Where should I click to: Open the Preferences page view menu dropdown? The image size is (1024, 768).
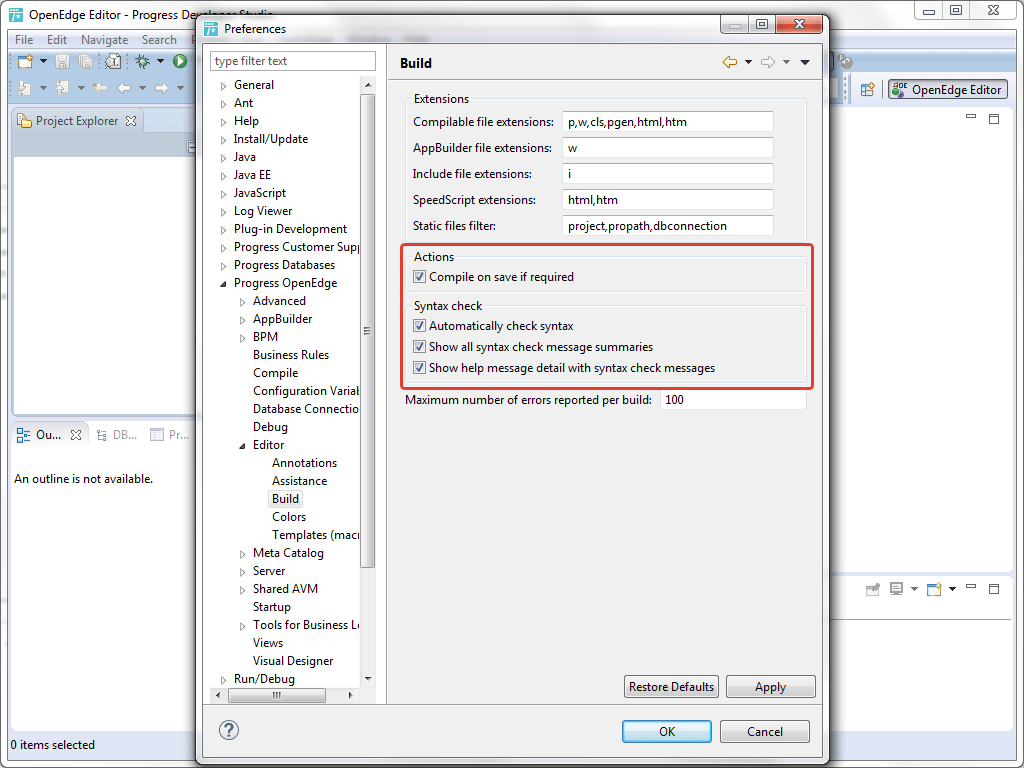point(805,62)
